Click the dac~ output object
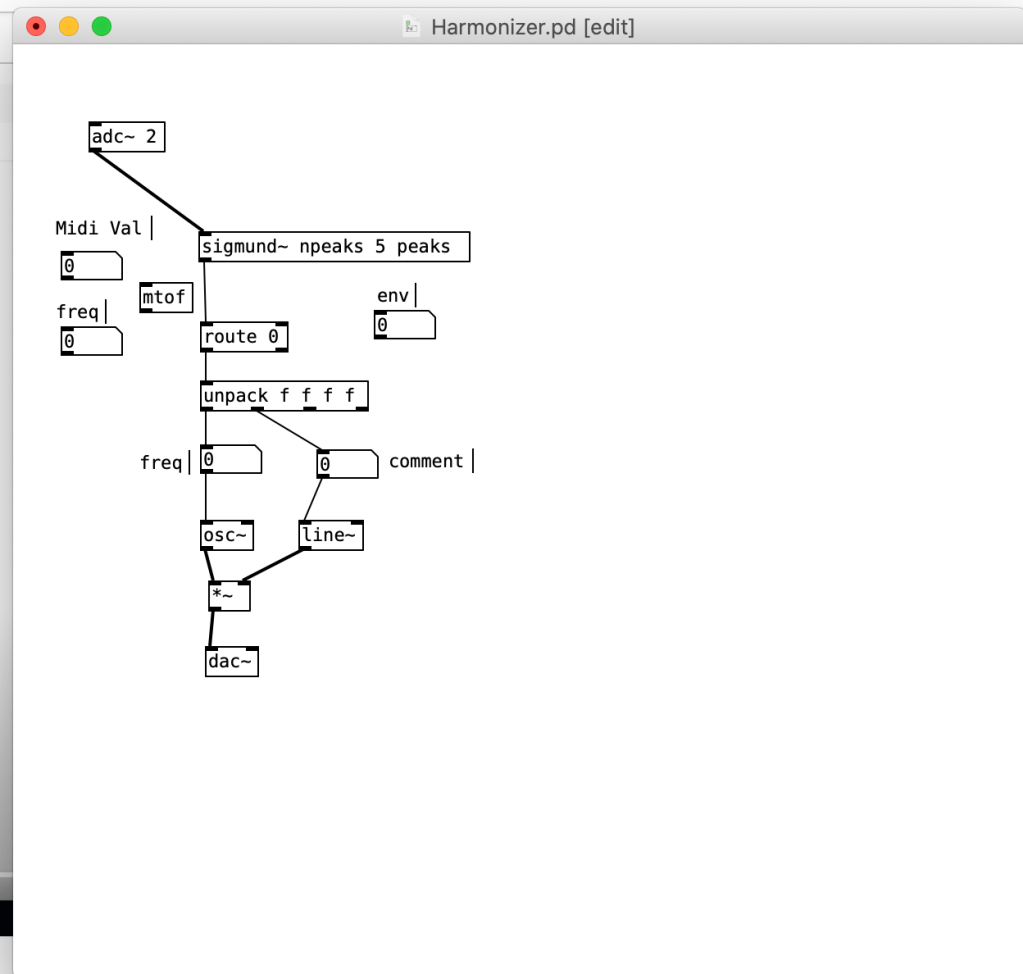Image resolution: width=1023 pixels, height=974 pixels. point(231,662)
